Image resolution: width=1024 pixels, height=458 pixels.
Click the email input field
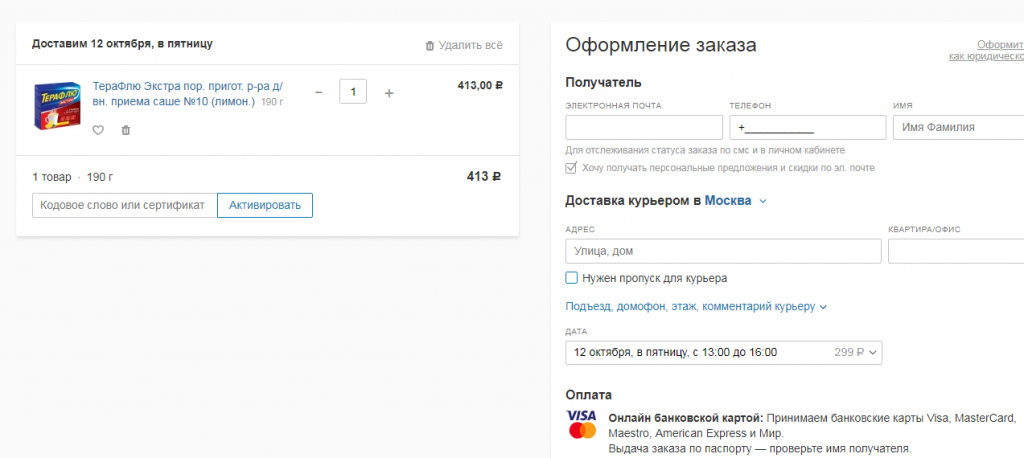644,127
